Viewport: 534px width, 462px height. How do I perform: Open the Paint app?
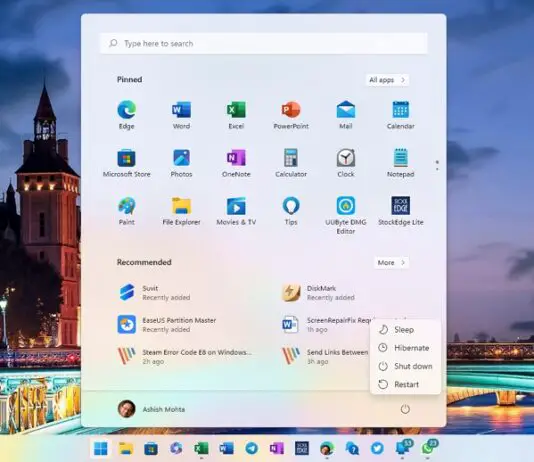pos(126,211)
